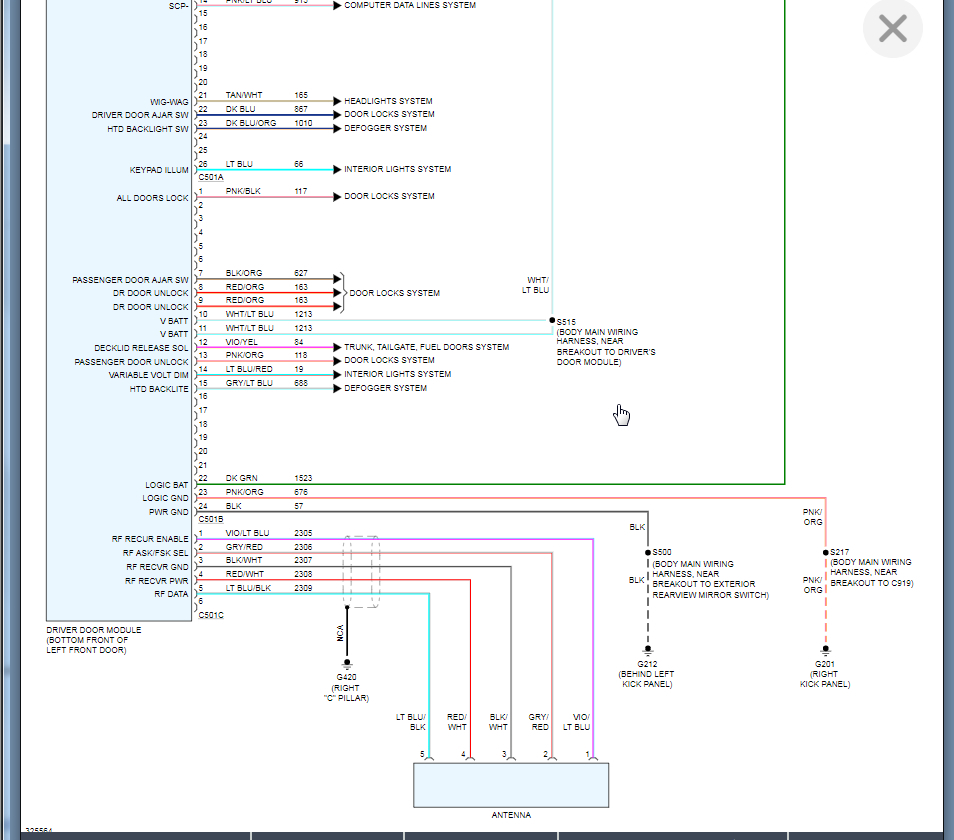Screen dimensions: 954x840
Task: Click arrow on TAN/WHT wire 165
Action: tap(337, 101)
